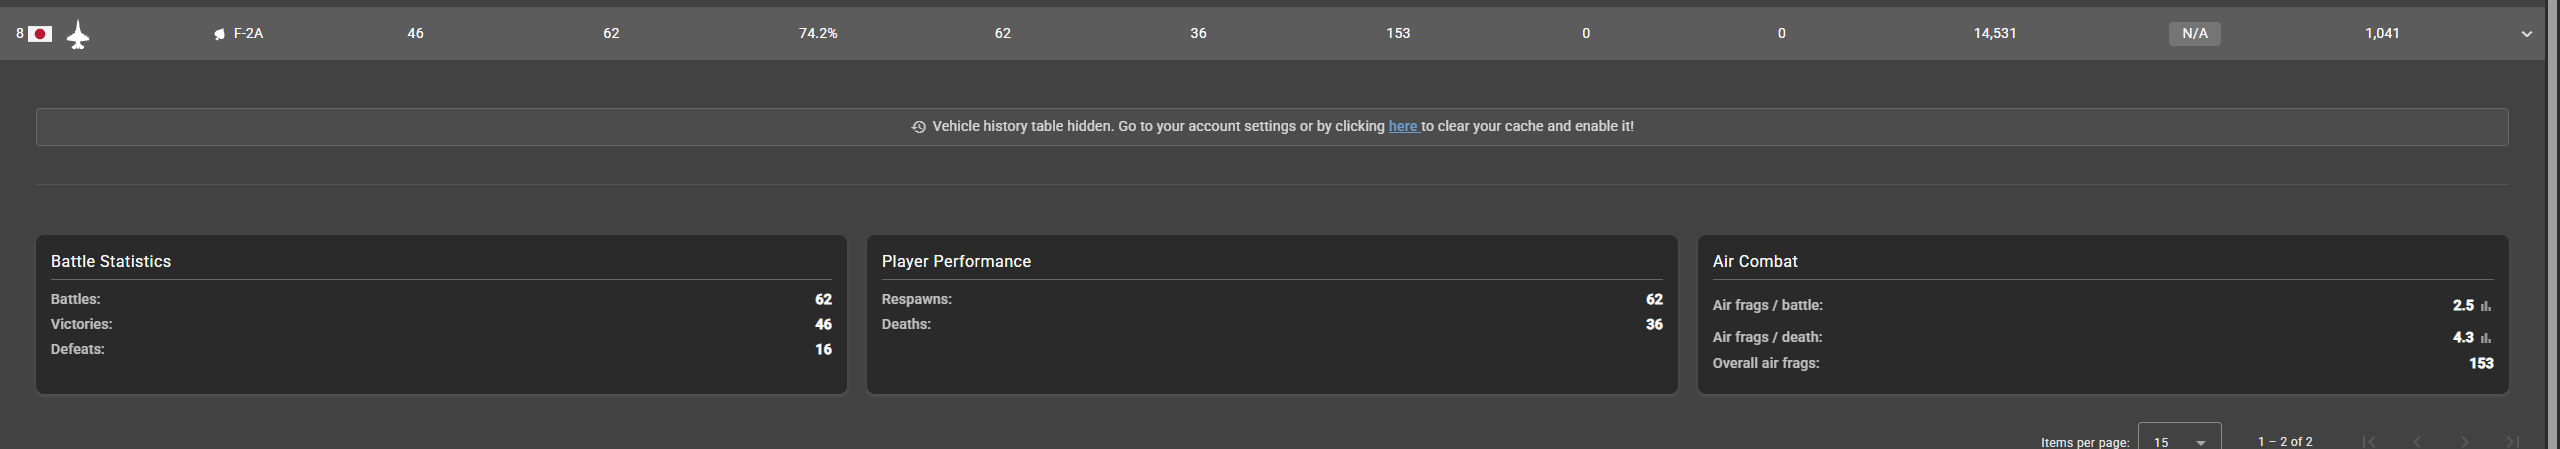Image resolution: width=2560 pixels, height=449 pixels.
Task: Click the 14,531 value in the F-2A row
Action: point(1994,33)
